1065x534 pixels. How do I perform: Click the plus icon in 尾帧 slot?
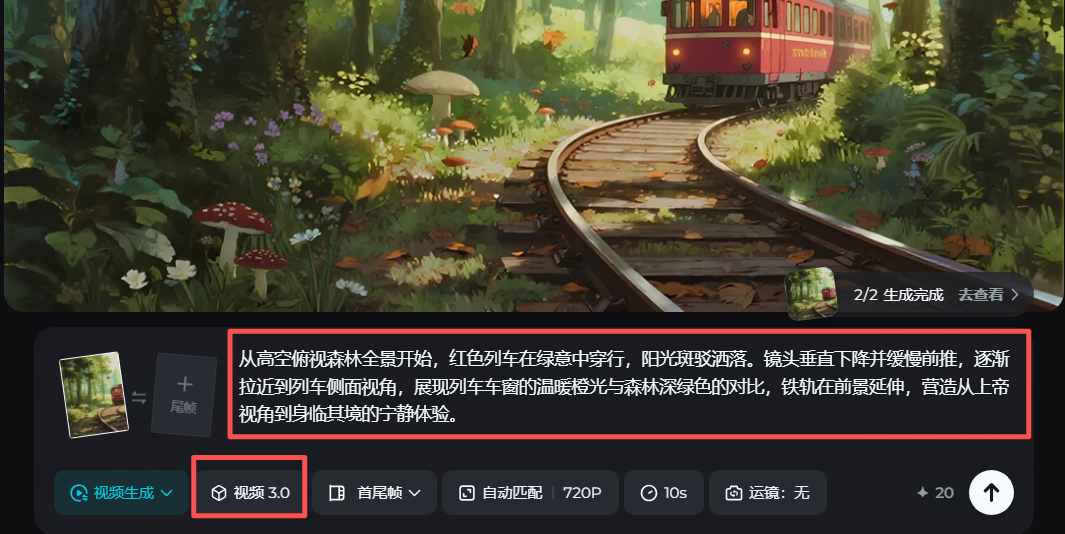(x=184, y=385)
